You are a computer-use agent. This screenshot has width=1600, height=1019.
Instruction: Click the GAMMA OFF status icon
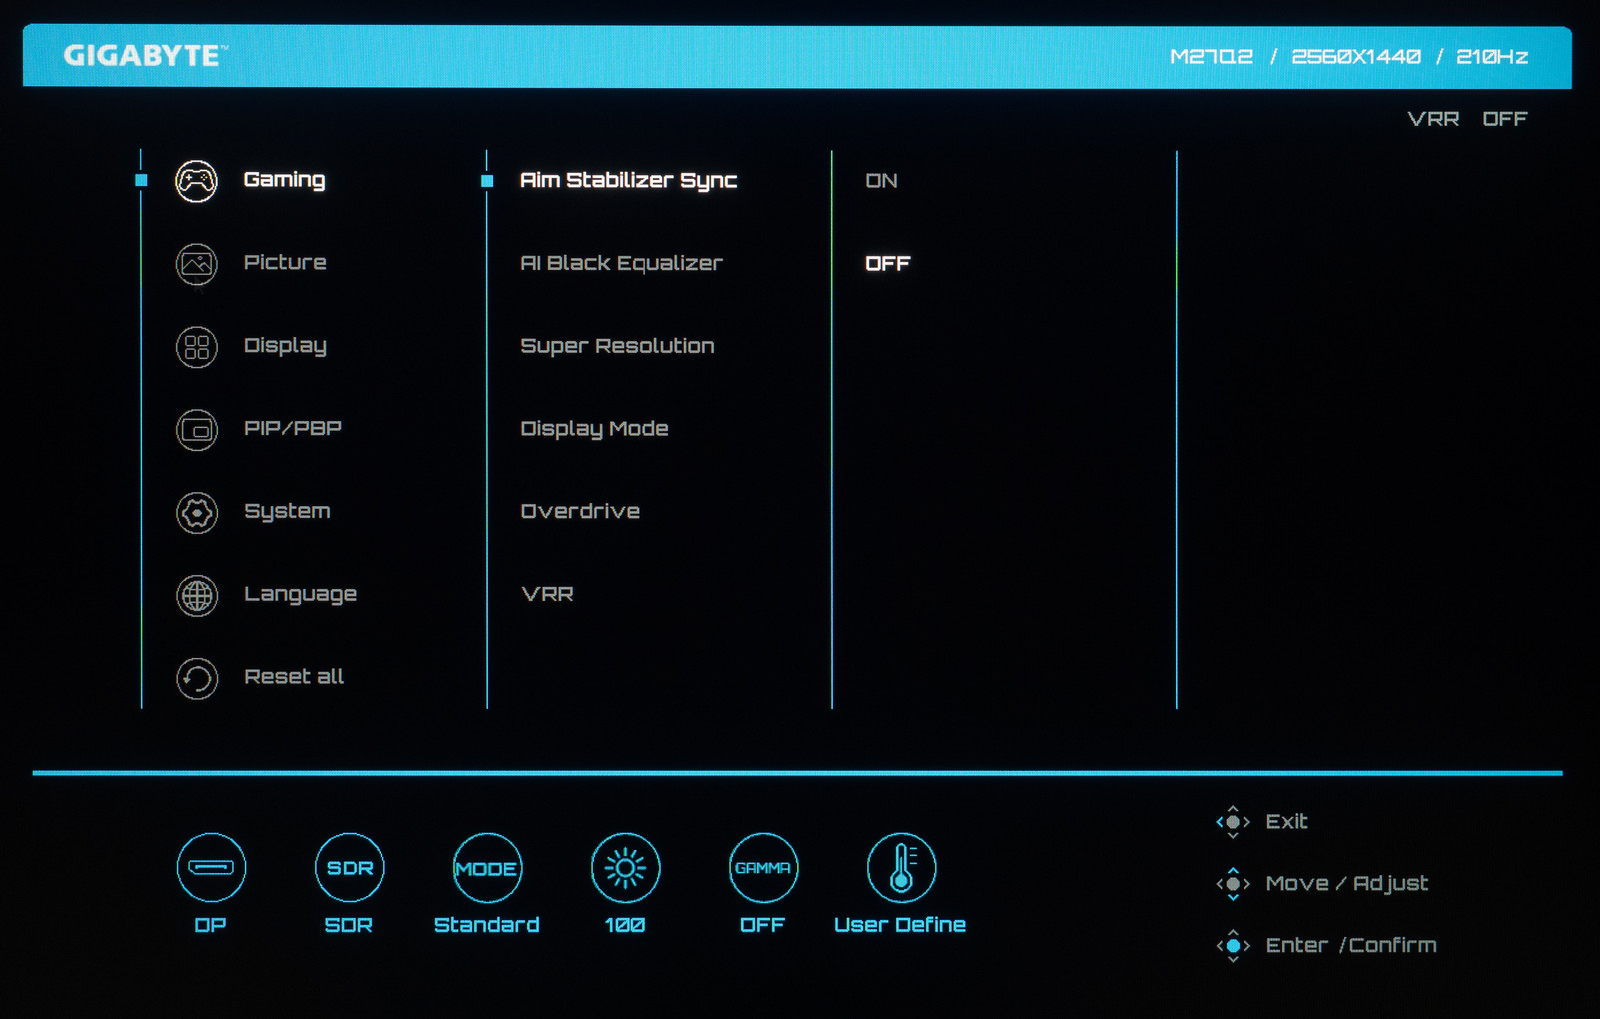click(x=763, y=867)
